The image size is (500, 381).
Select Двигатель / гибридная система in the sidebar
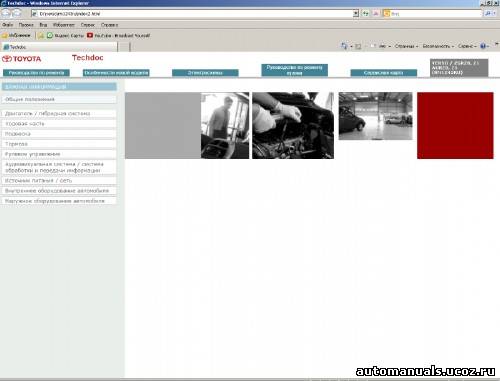click(59, 114)
